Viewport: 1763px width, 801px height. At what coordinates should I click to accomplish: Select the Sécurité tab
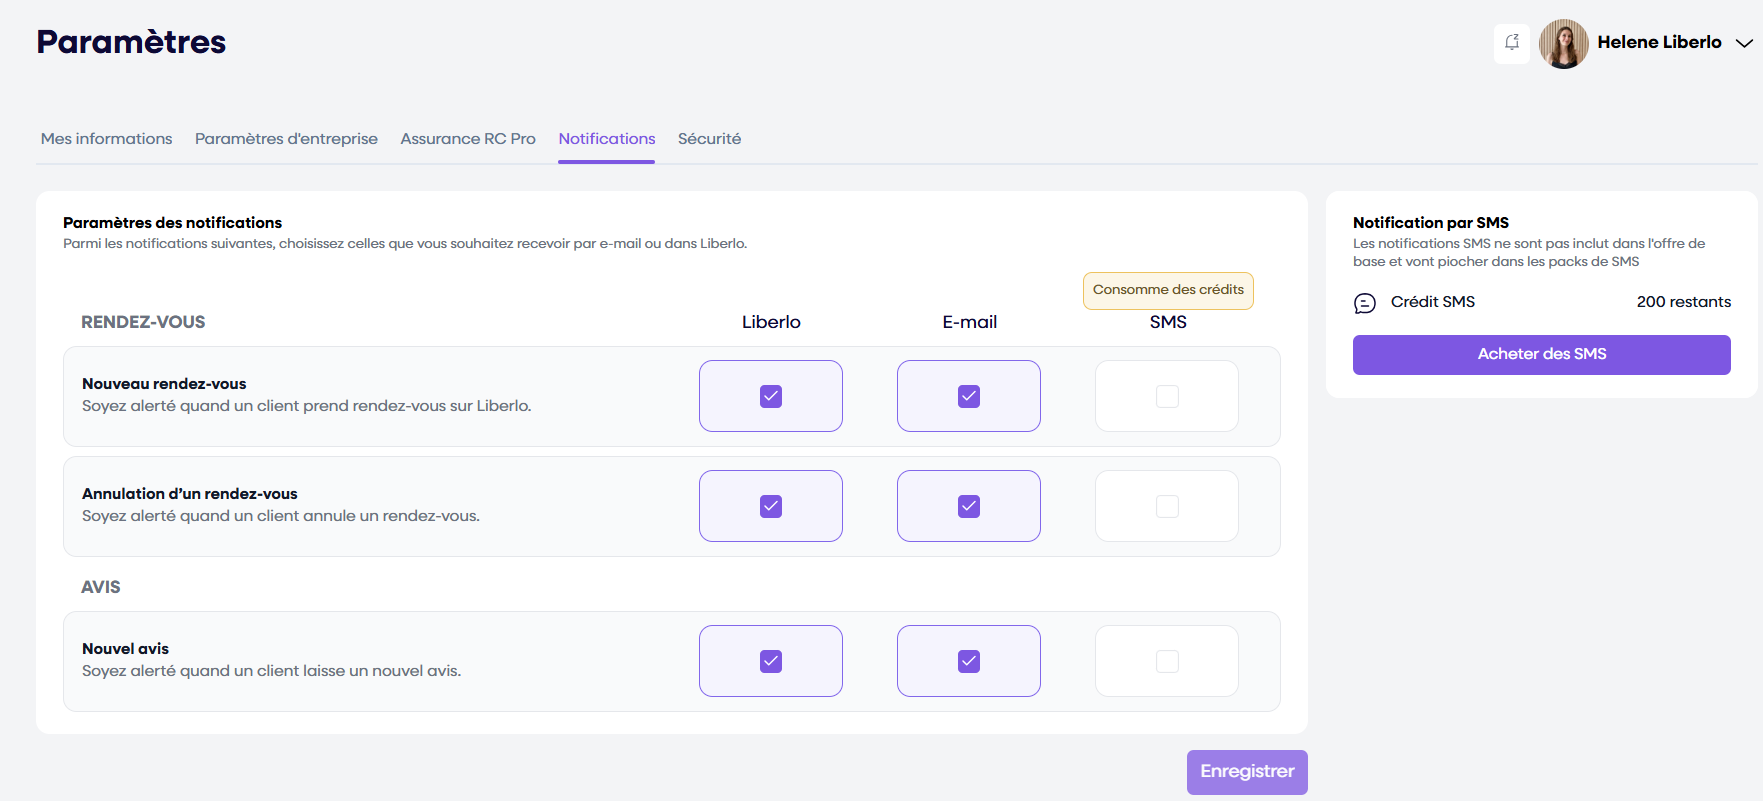tap(709, 139)
